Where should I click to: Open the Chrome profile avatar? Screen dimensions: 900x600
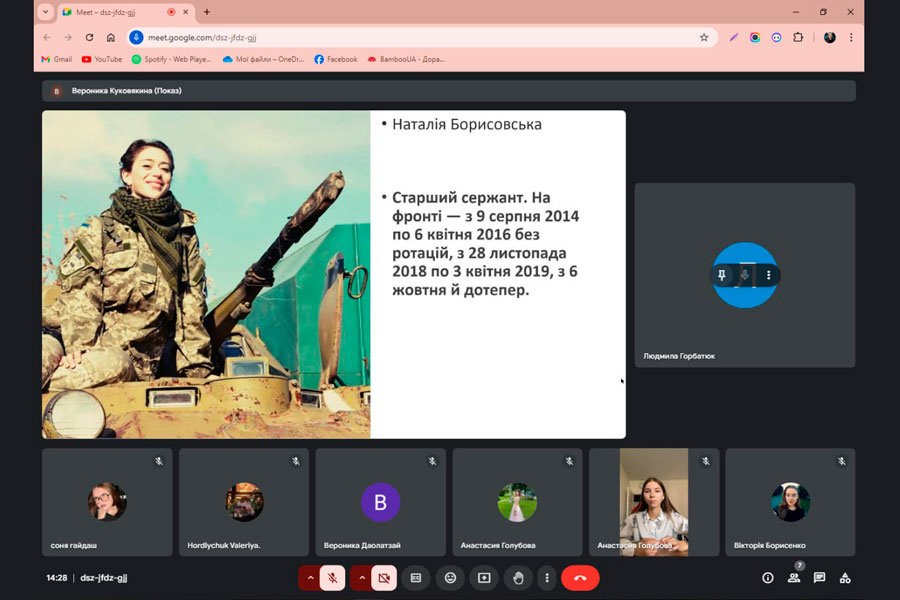829,37
